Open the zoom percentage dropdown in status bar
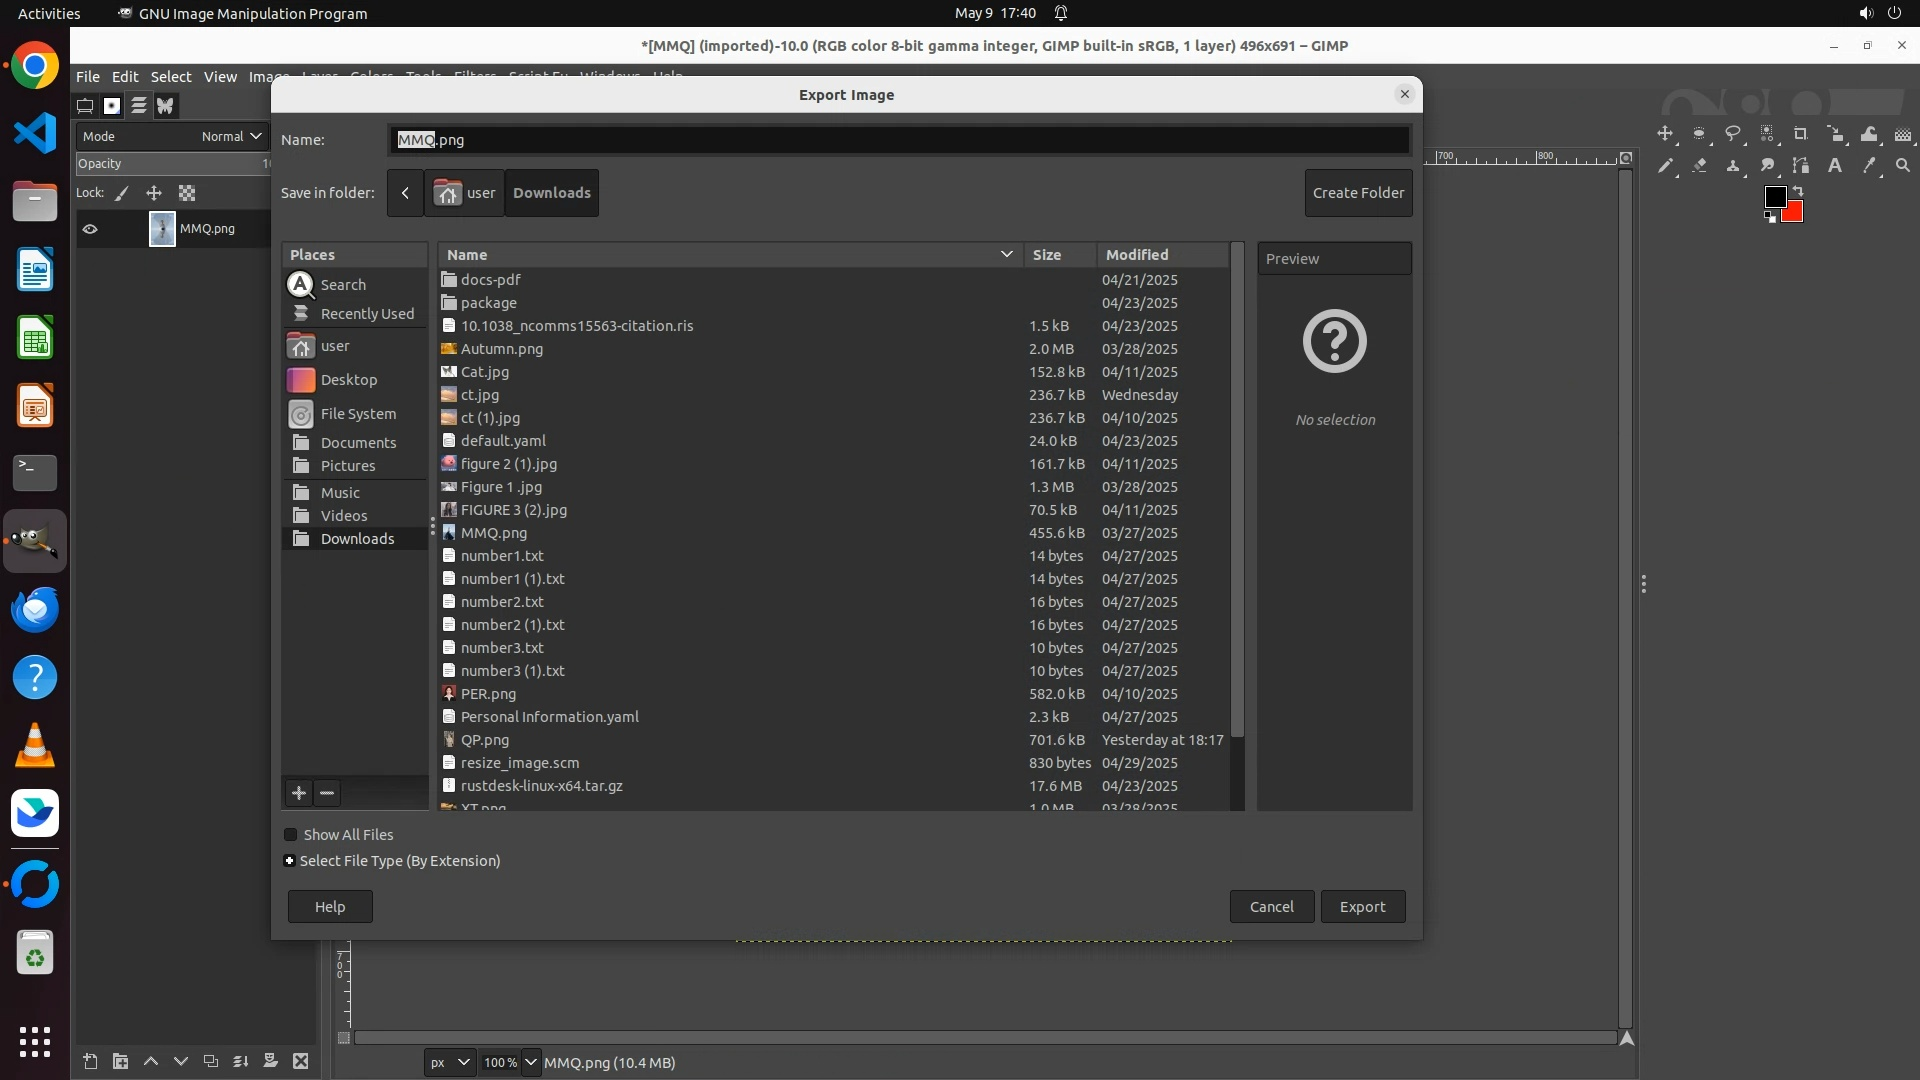The height and width of the screenshot is (1080, 1920). click(531, 1063)
